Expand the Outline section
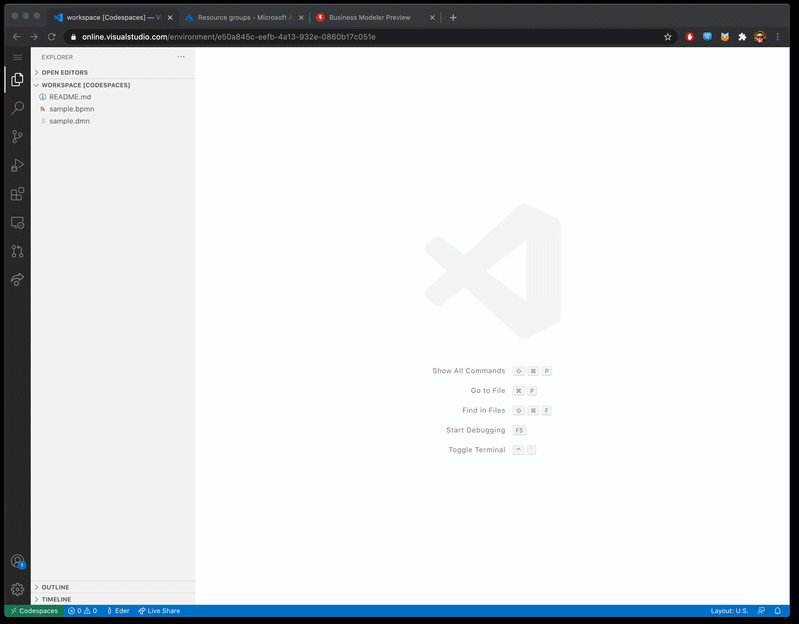The width and height of the screenshot is (799, 624). pos(55,587)
